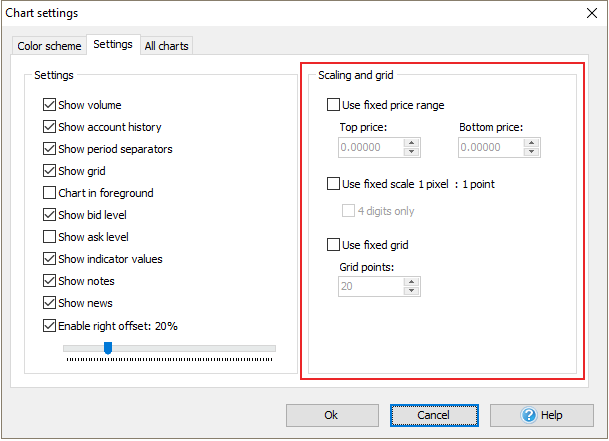Enable Chart in foreground option
609x441 pixels.
coord(50,193)
